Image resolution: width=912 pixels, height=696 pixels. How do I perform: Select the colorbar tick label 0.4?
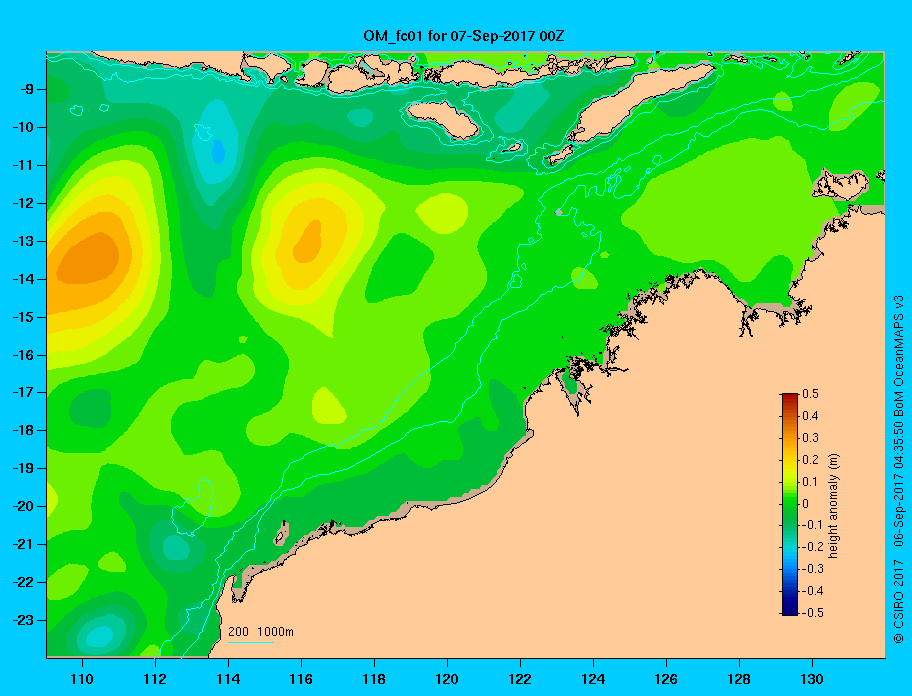click(x=810, y=416)
